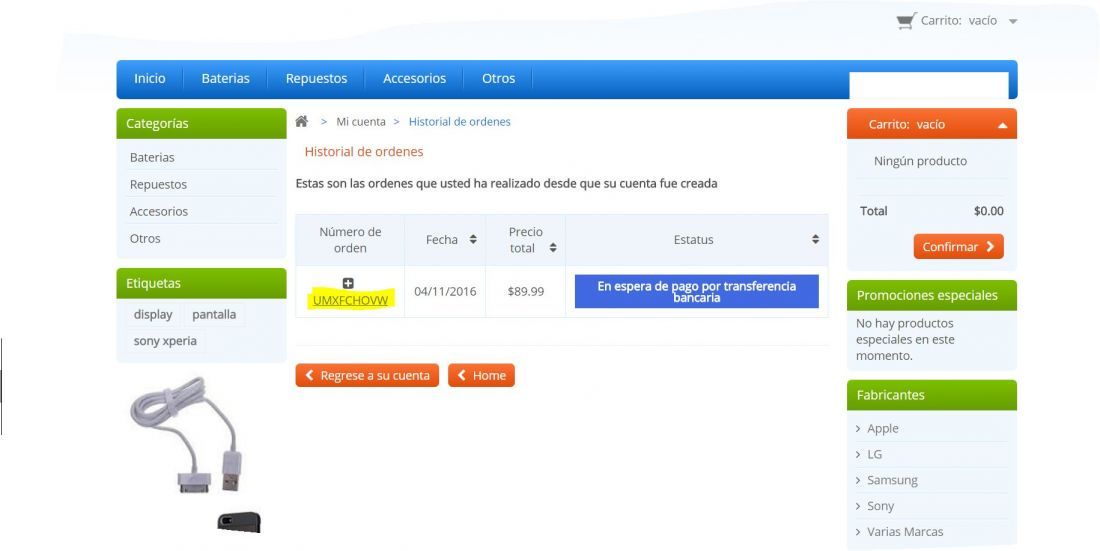Open the top Carrito dropdown arrow

(x=1012, y=22)
